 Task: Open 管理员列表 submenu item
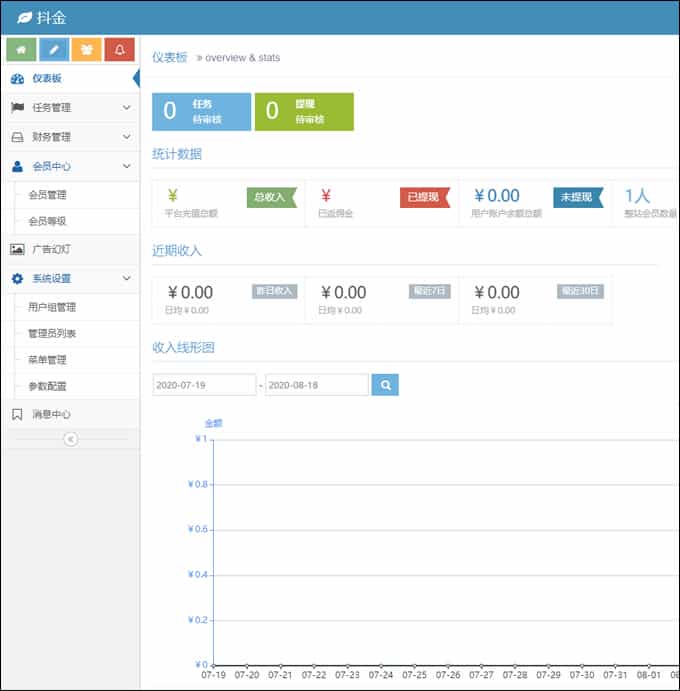pos(52,333)
